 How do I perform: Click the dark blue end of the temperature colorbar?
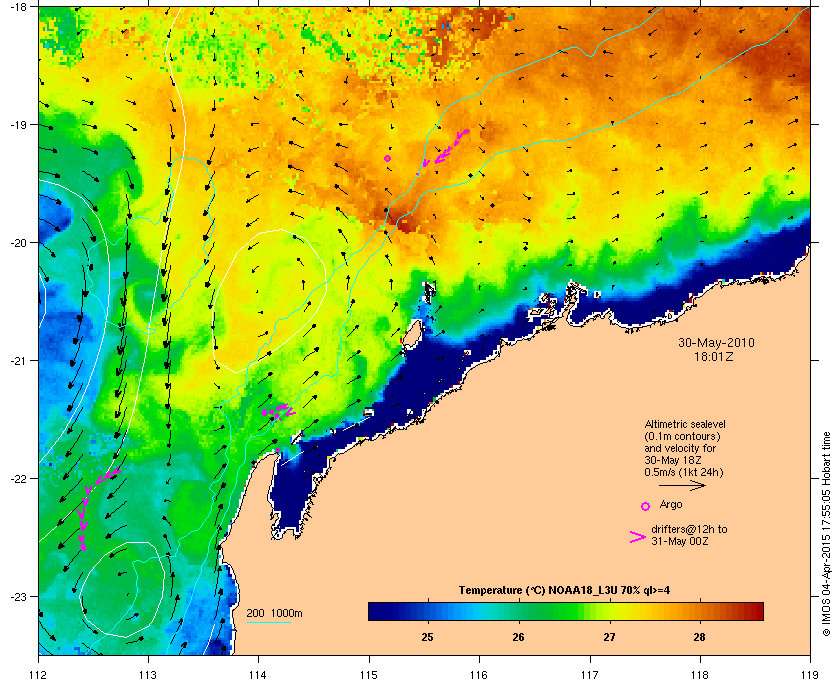pyautogui.click(x=380, y=611)
